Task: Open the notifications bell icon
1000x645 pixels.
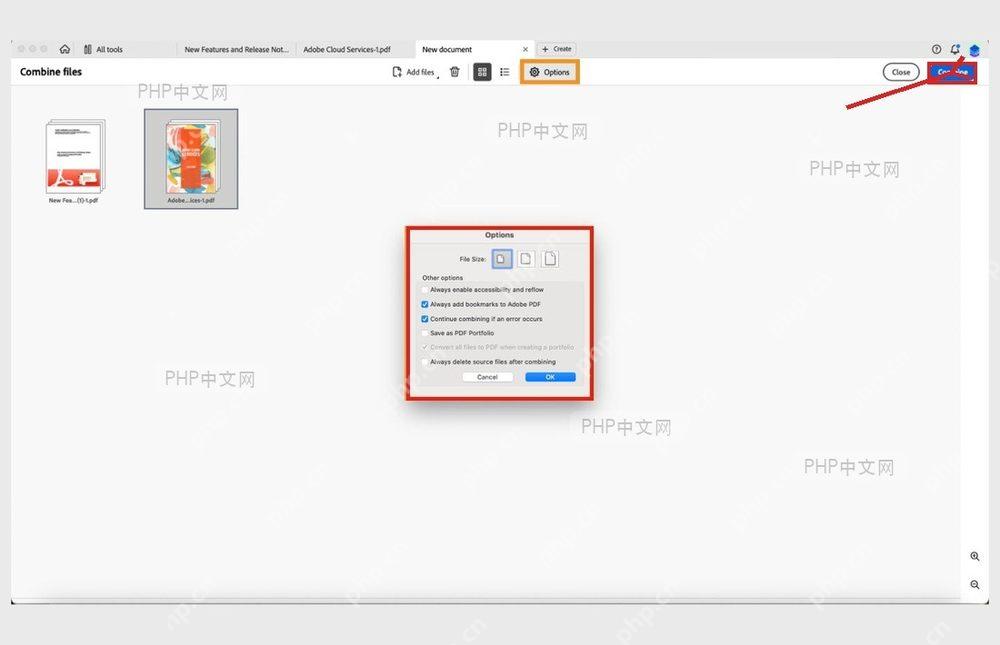Action: 955,49
